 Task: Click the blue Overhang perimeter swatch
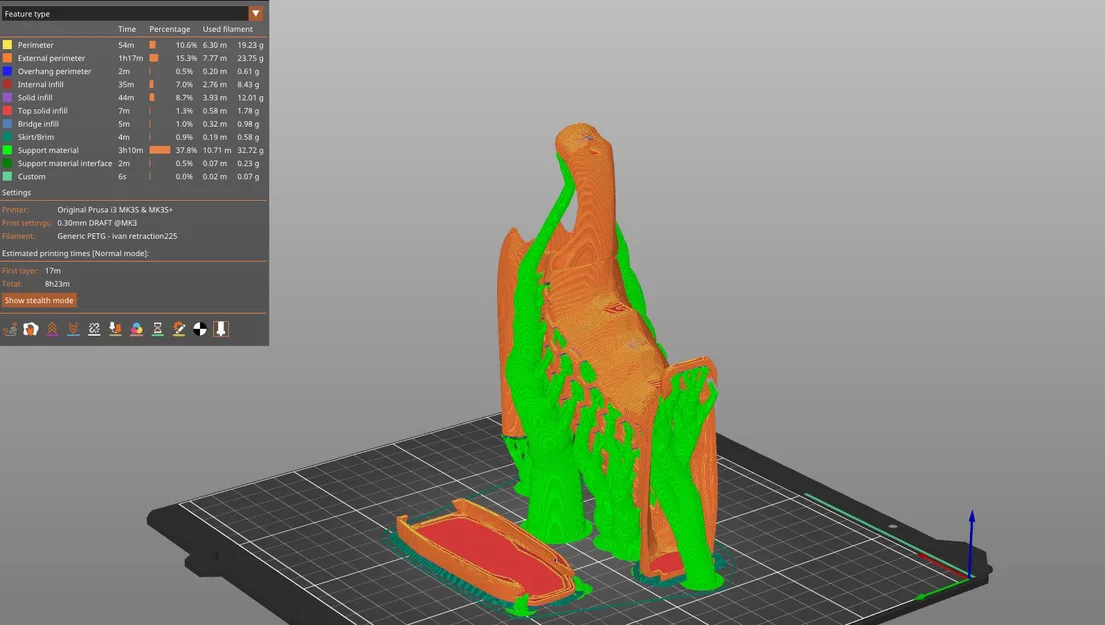click(x=7, y=71)
